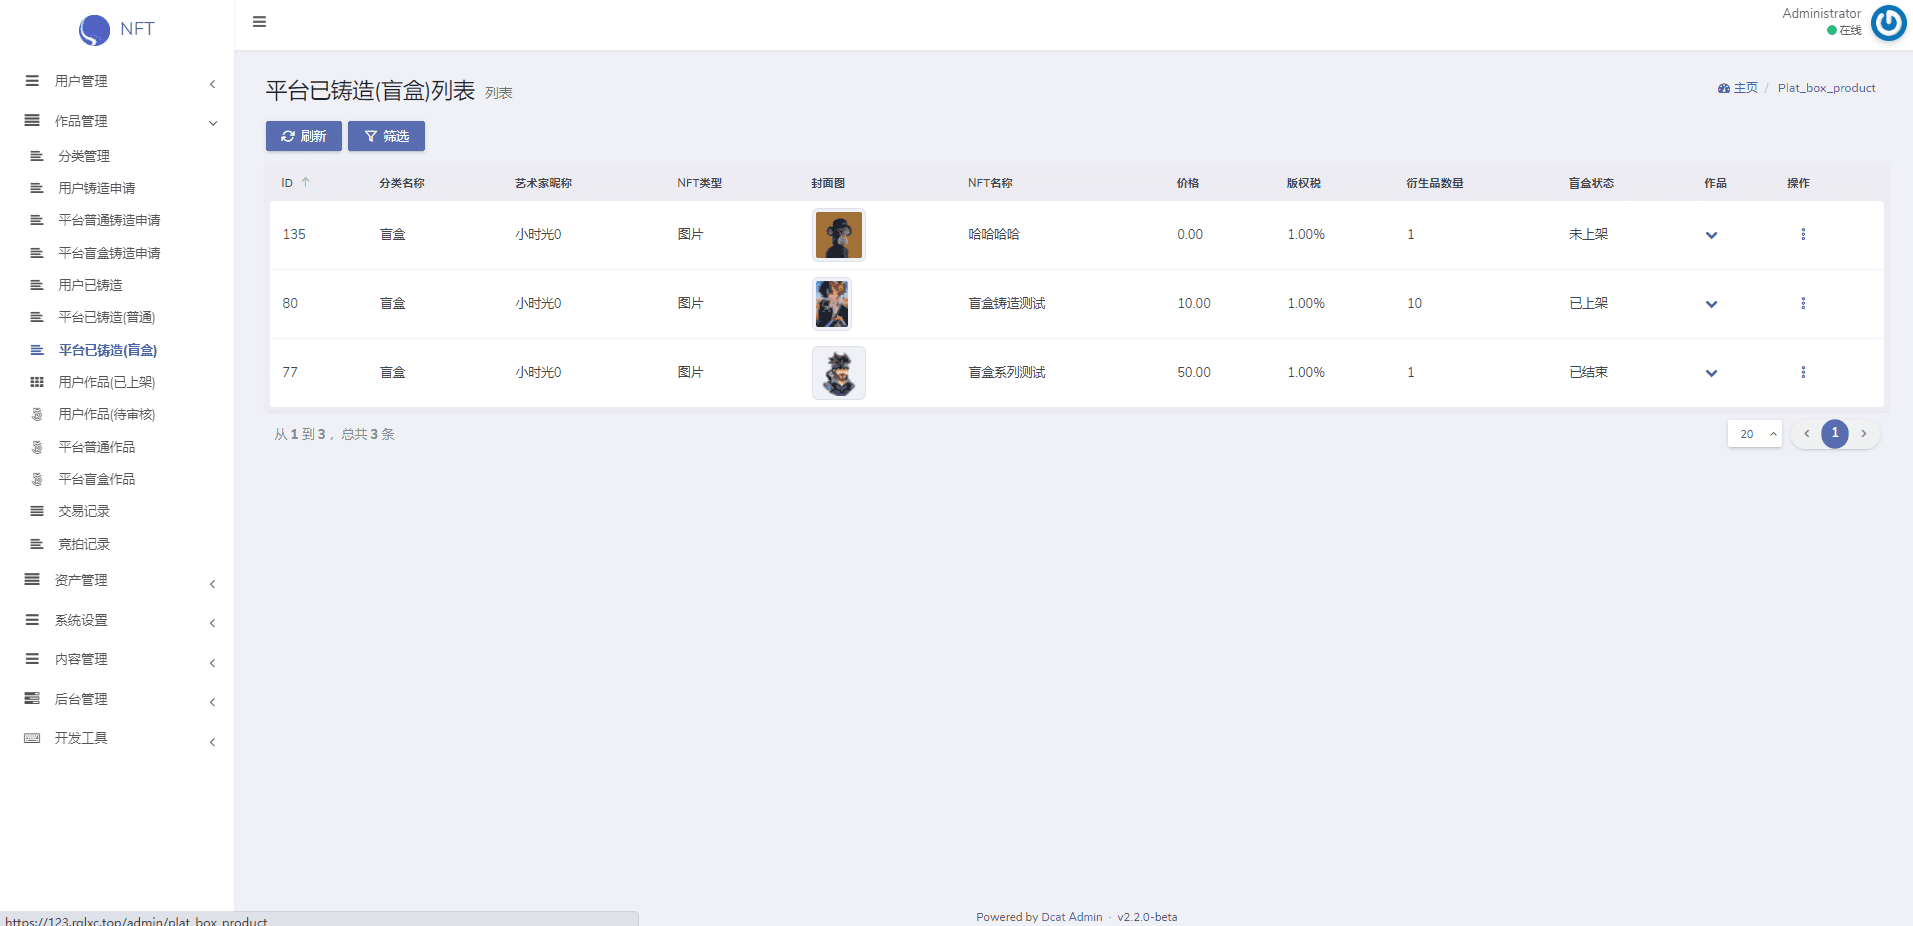Click the 刷新 refresh button
Viewport: 1913px width, 926px height.
[303, 136]
